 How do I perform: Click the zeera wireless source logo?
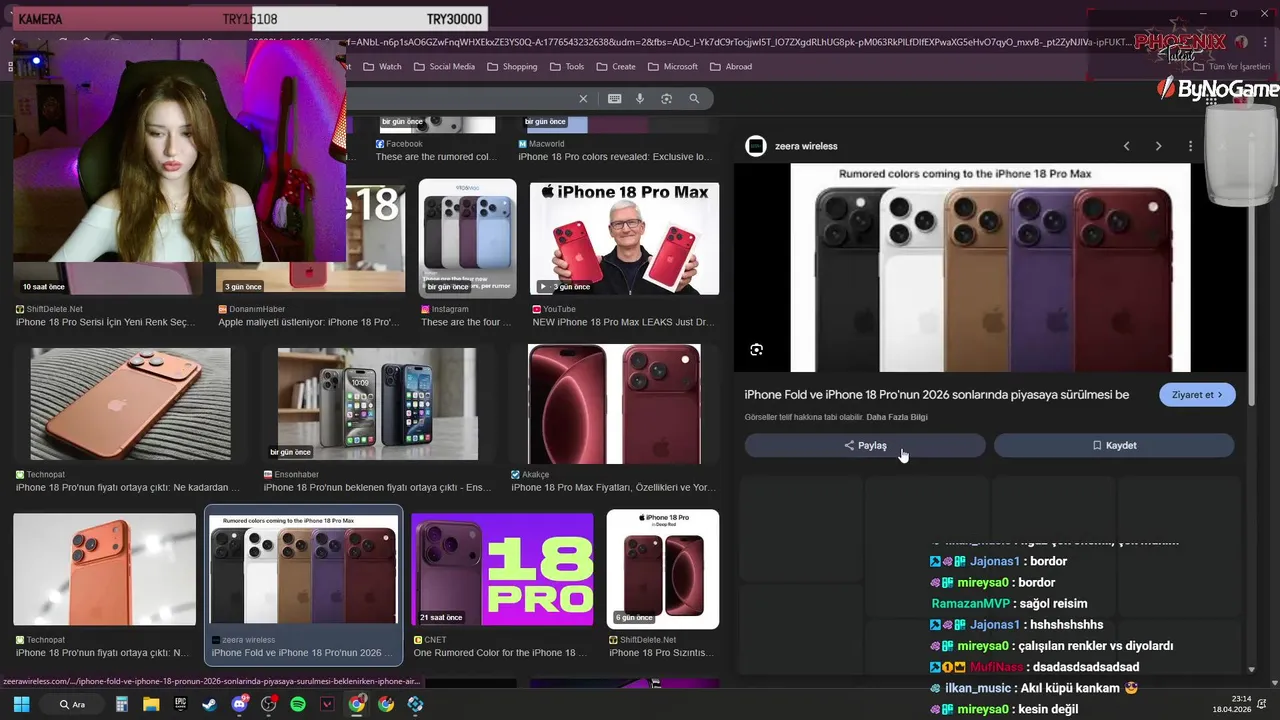click(756, 146)
